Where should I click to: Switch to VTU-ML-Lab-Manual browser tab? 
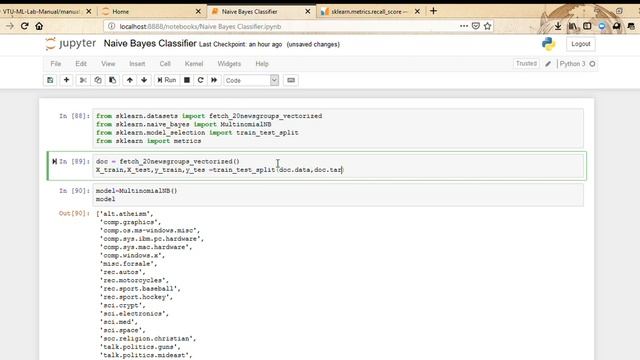[x=41, y=12]
